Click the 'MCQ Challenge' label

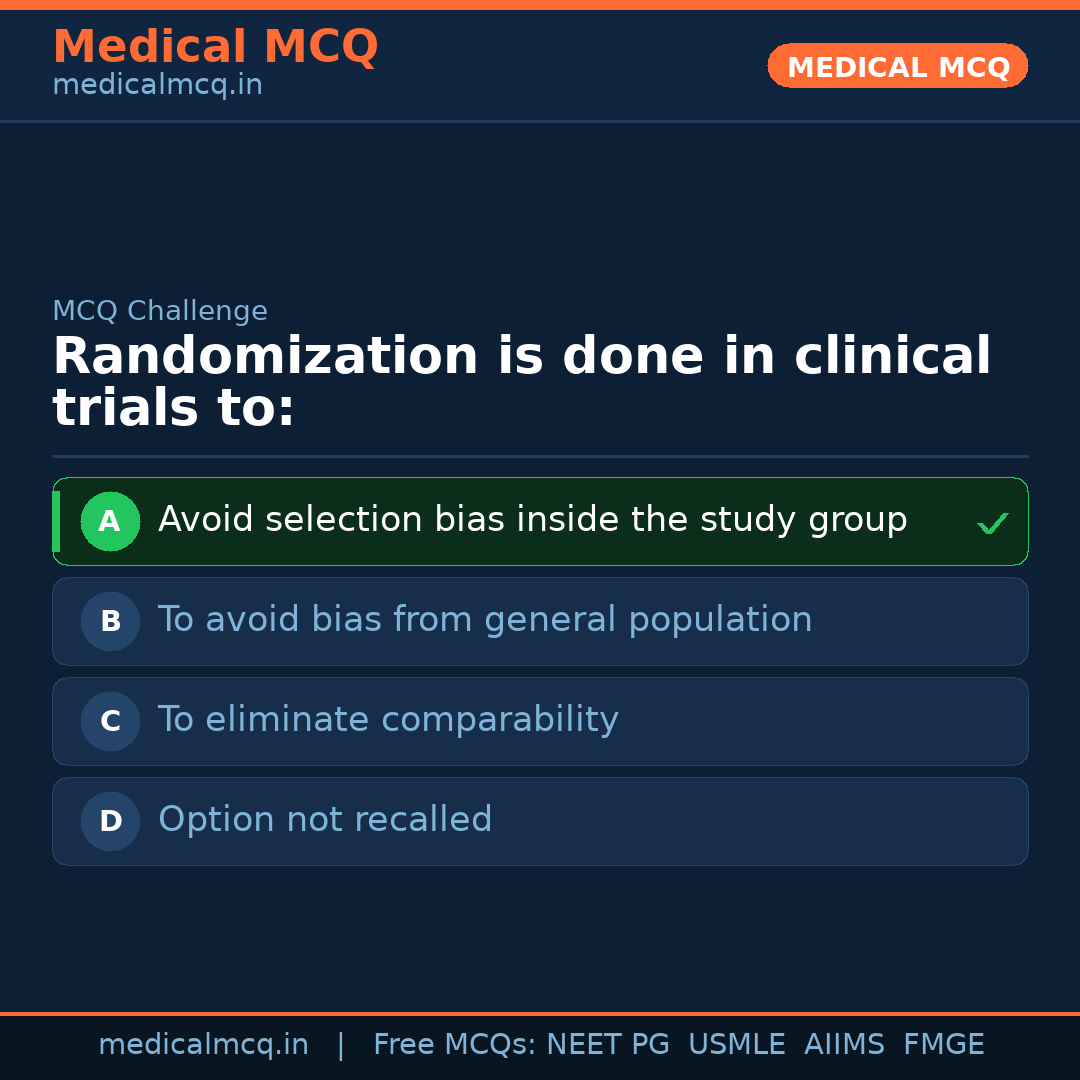click(160, 311)
